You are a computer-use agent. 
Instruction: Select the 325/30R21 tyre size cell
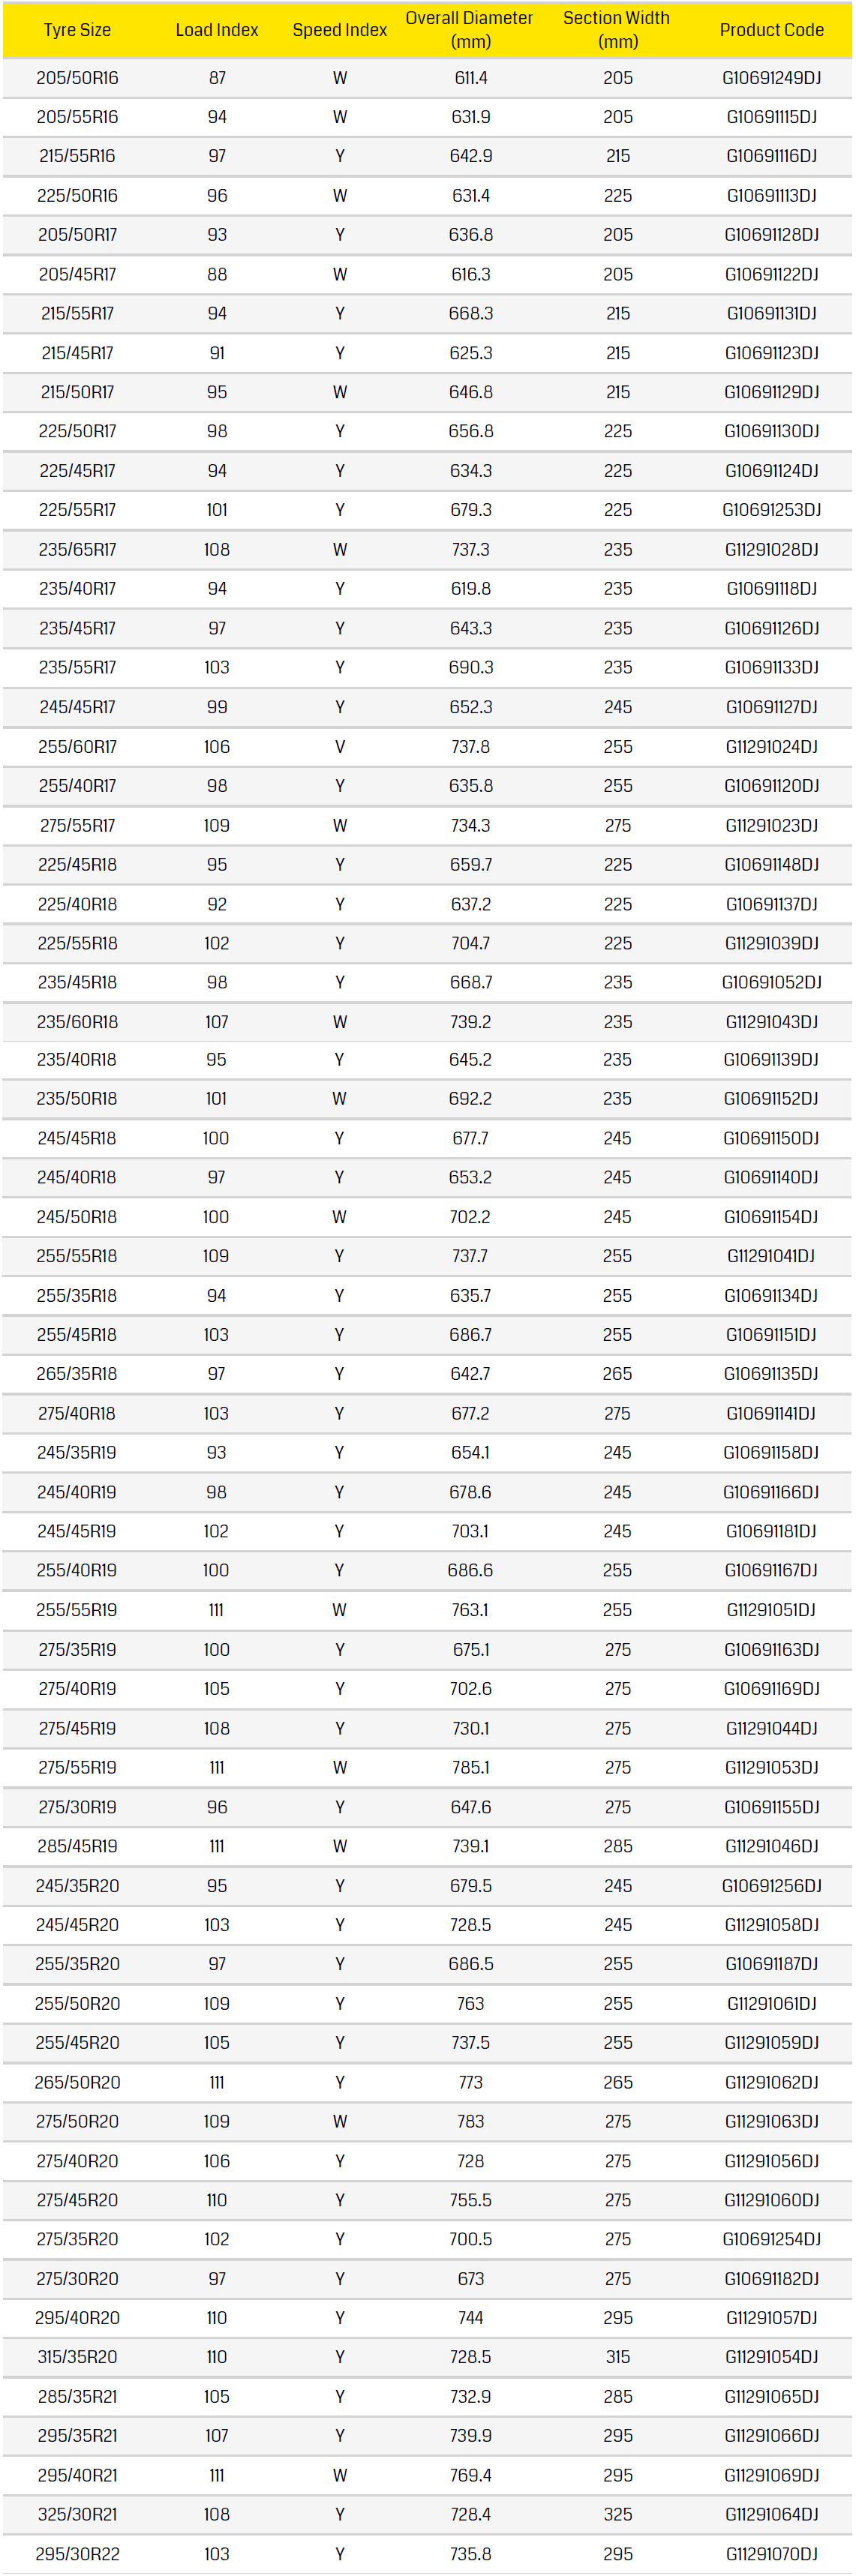pyautogui.click(x=77, y=2514)
